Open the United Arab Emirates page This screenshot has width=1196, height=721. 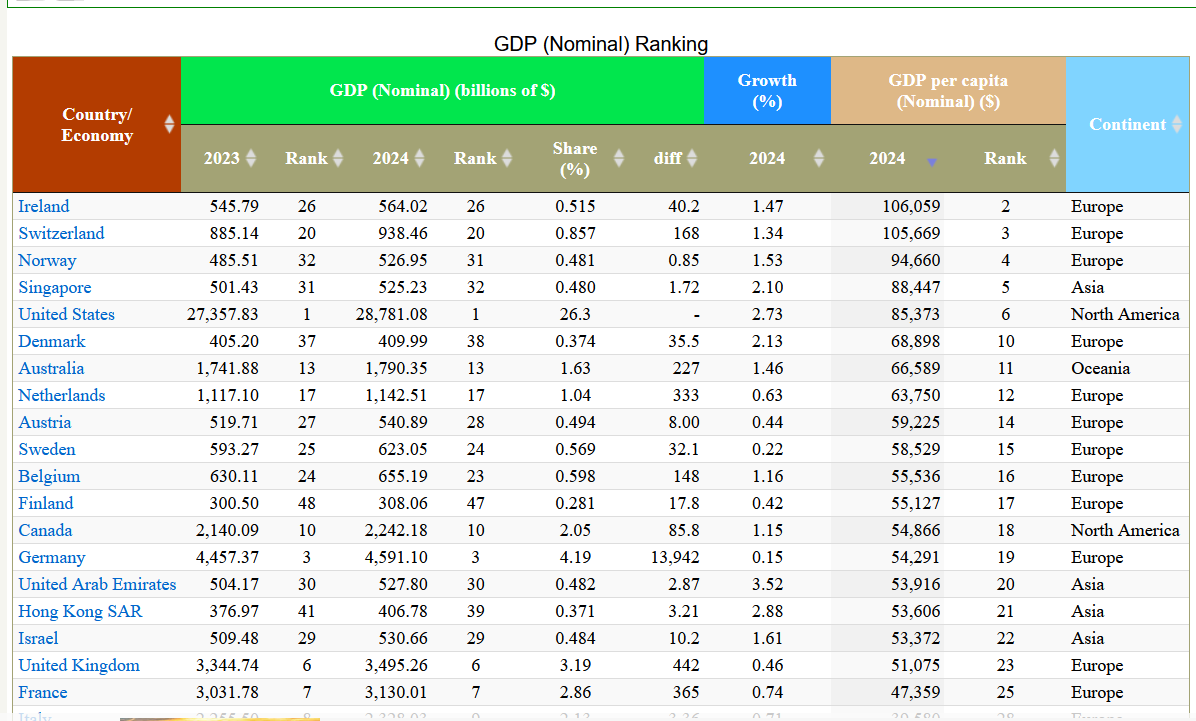(97, 584)
